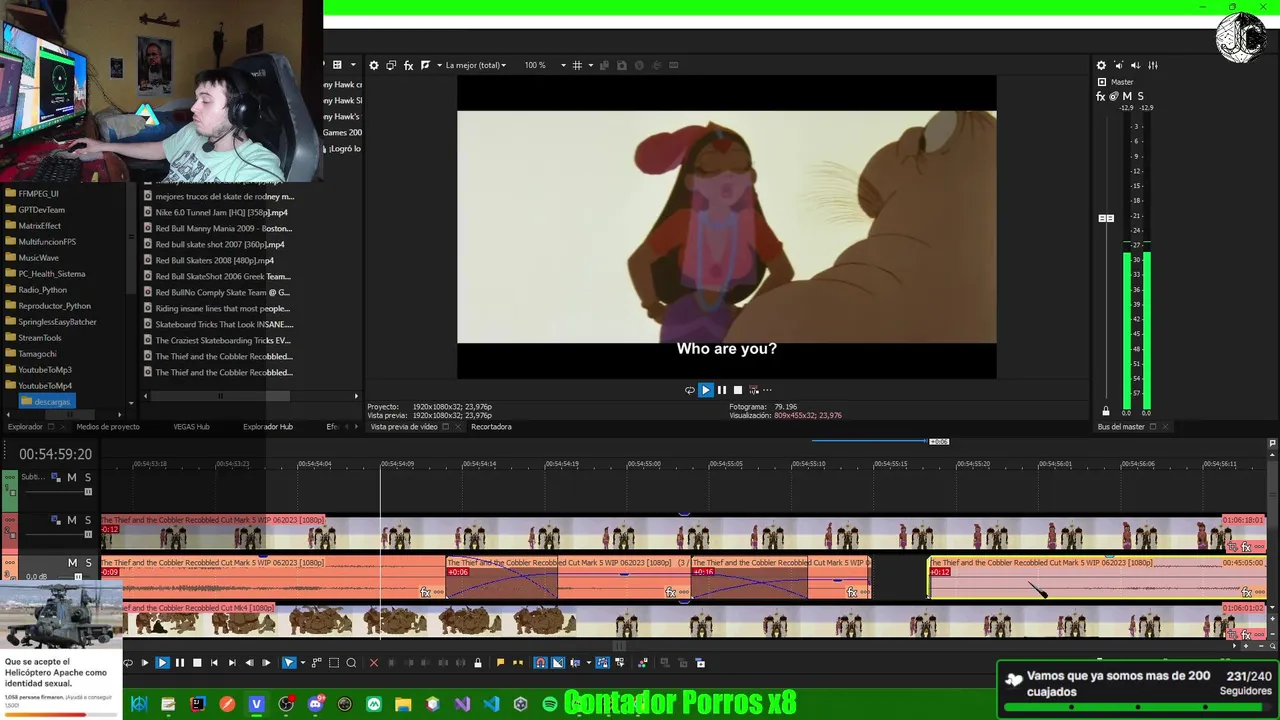
Task: Open event FX on first audio clip
Action: tap(425, 592)
